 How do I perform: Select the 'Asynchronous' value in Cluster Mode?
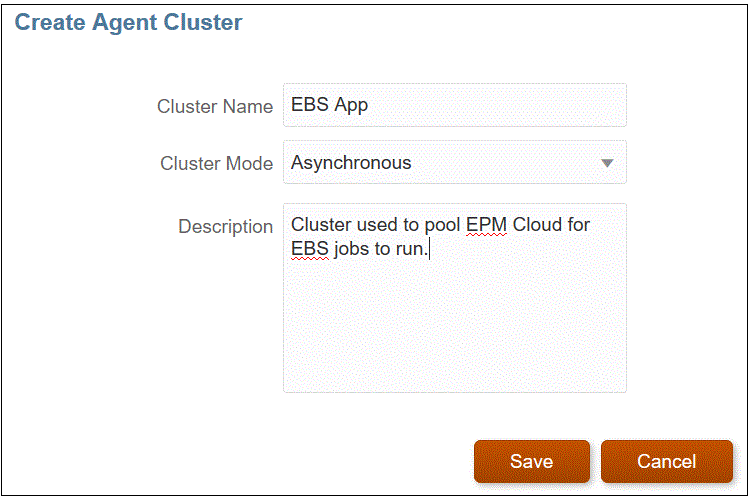coord(351,163)
